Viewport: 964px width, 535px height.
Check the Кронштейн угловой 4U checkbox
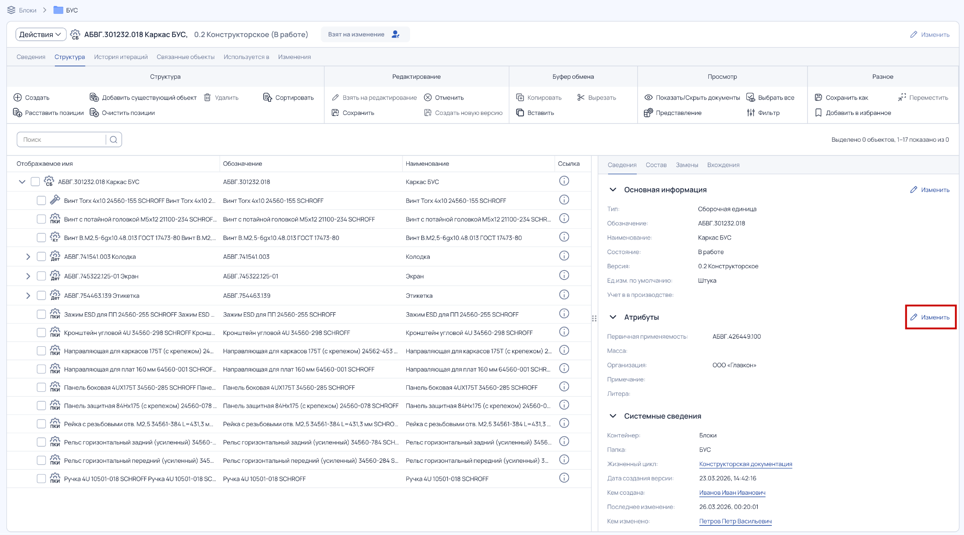pyautogui.click(x=41, y=332)
